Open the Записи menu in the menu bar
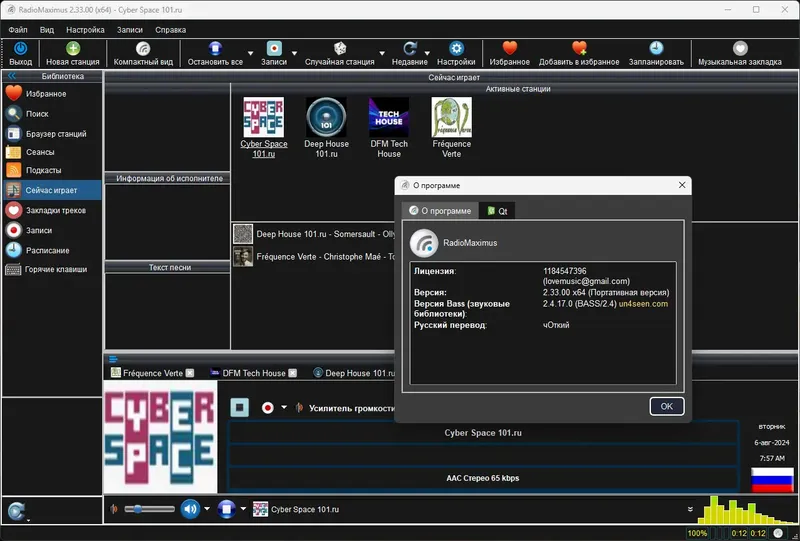 pos(130,30)
